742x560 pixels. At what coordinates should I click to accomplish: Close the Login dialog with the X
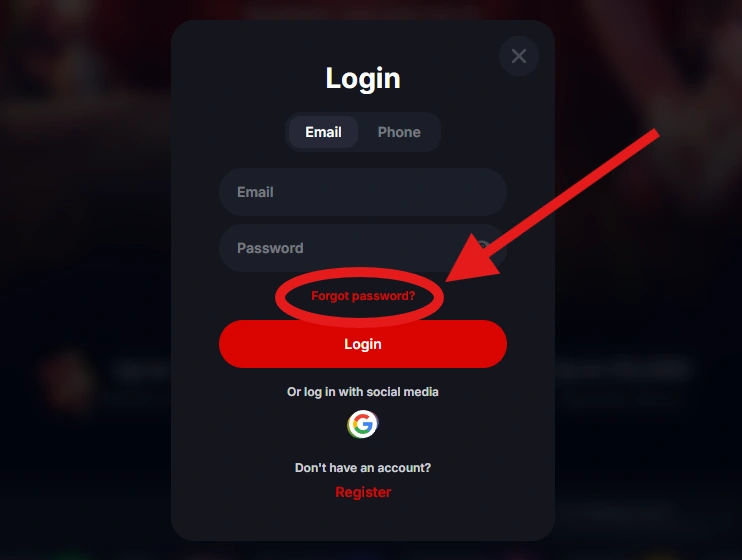(519, 56)
